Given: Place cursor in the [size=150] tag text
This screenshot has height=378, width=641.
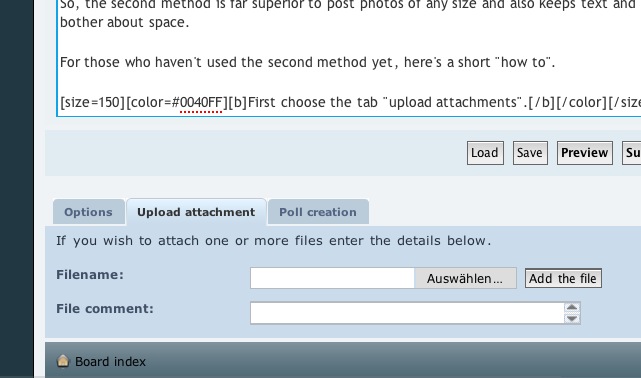Looking at the screenshot, I should [92, 102].
